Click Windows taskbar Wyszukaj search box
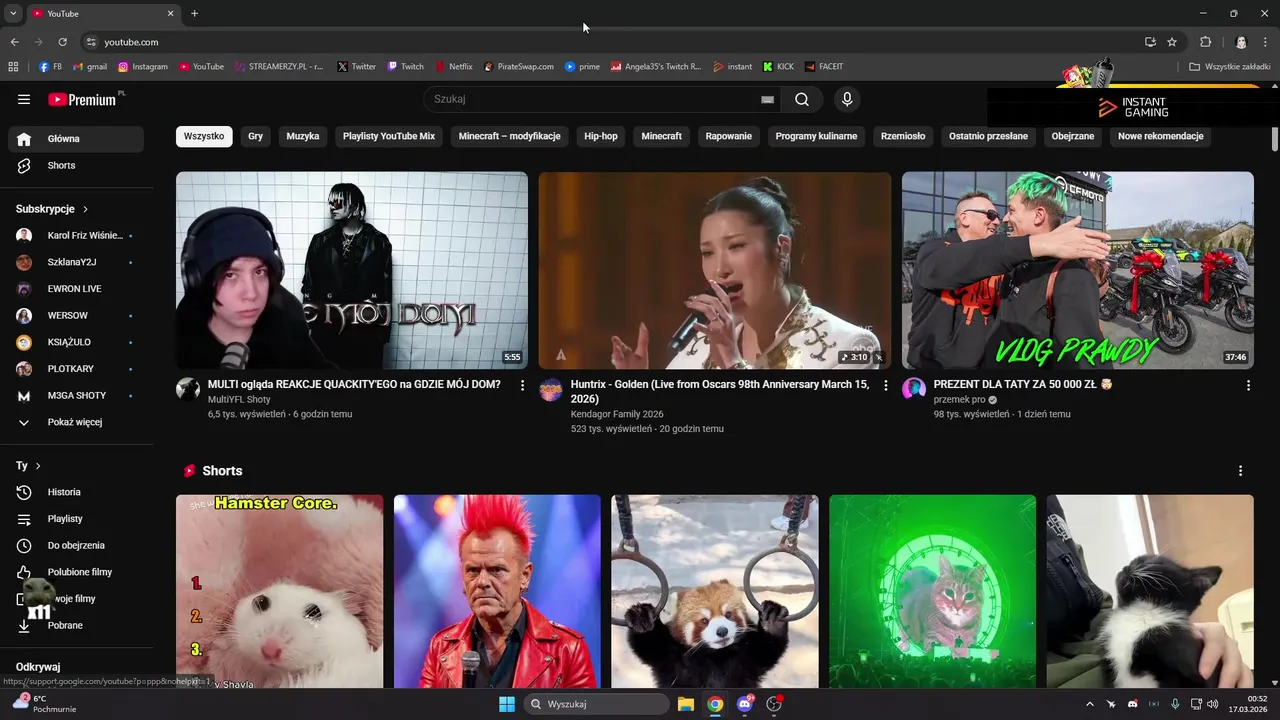This screenshot has height=720, width=1280. (596, 704)
